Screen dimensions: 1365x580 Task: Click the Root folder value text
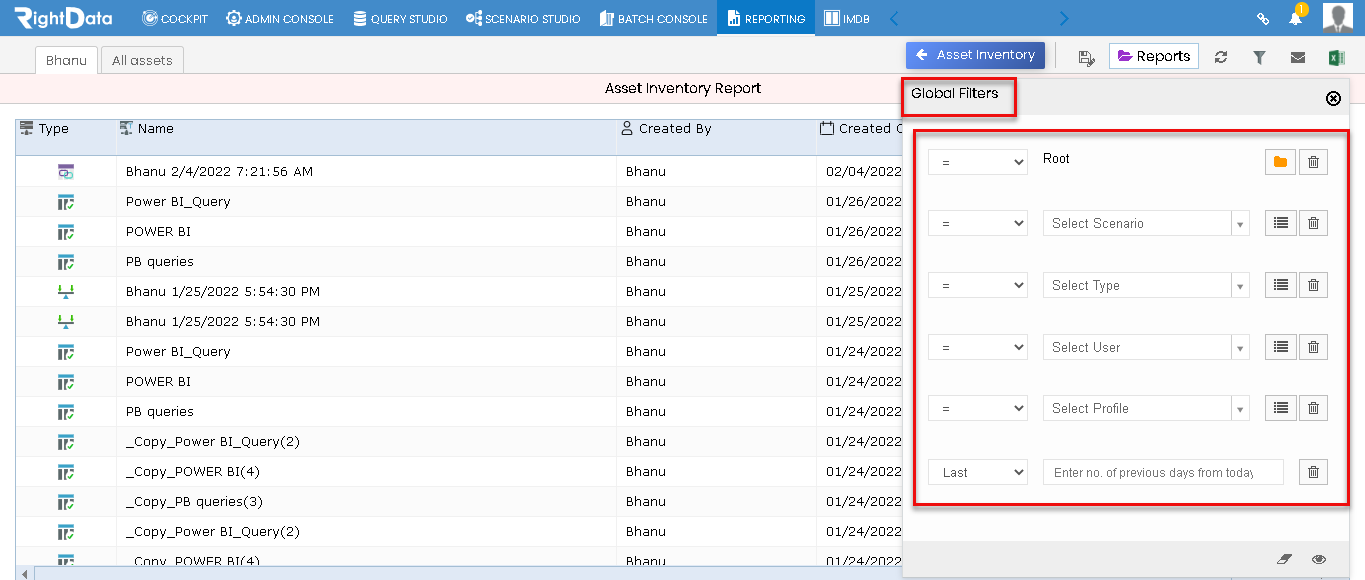click(x=1056, y=158)
